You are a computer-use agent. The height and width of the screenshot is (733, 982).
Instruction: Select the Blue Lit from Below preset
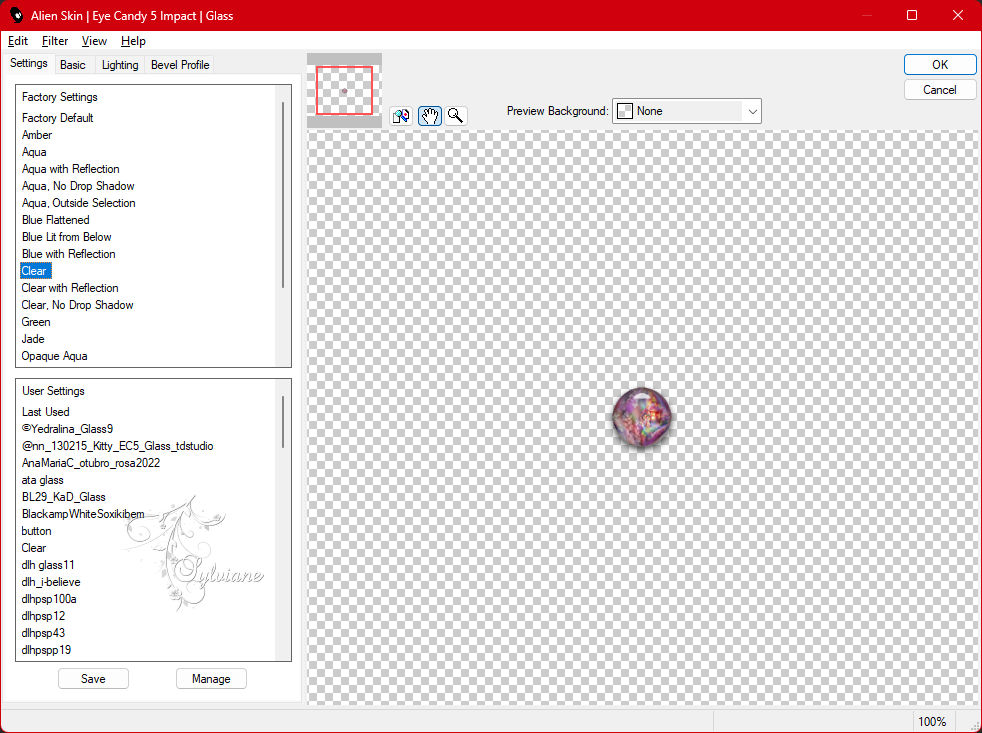(66, 237)
